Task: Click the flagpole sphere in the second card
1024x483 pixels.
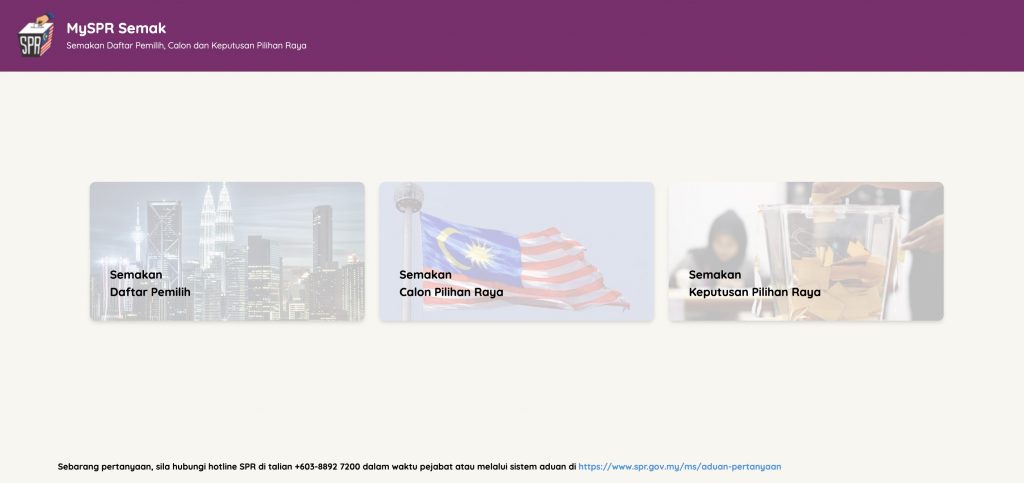Action: coord(408,195)
